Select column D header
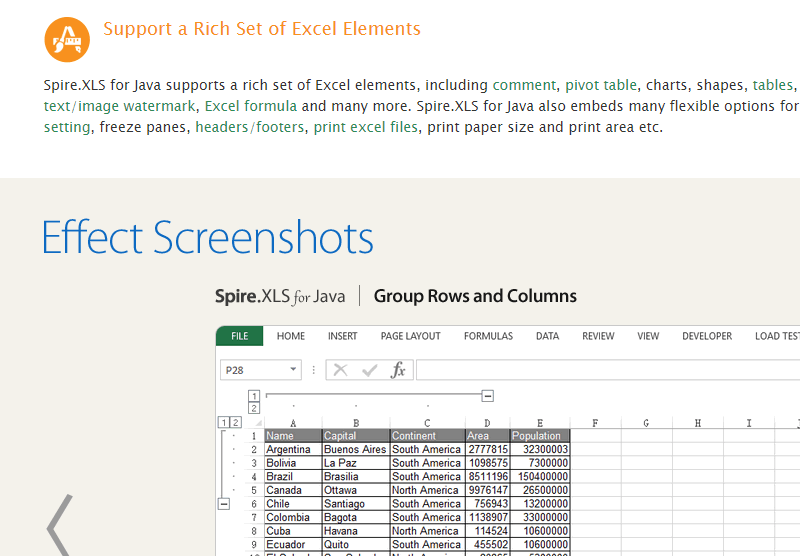 coord(487,423)
